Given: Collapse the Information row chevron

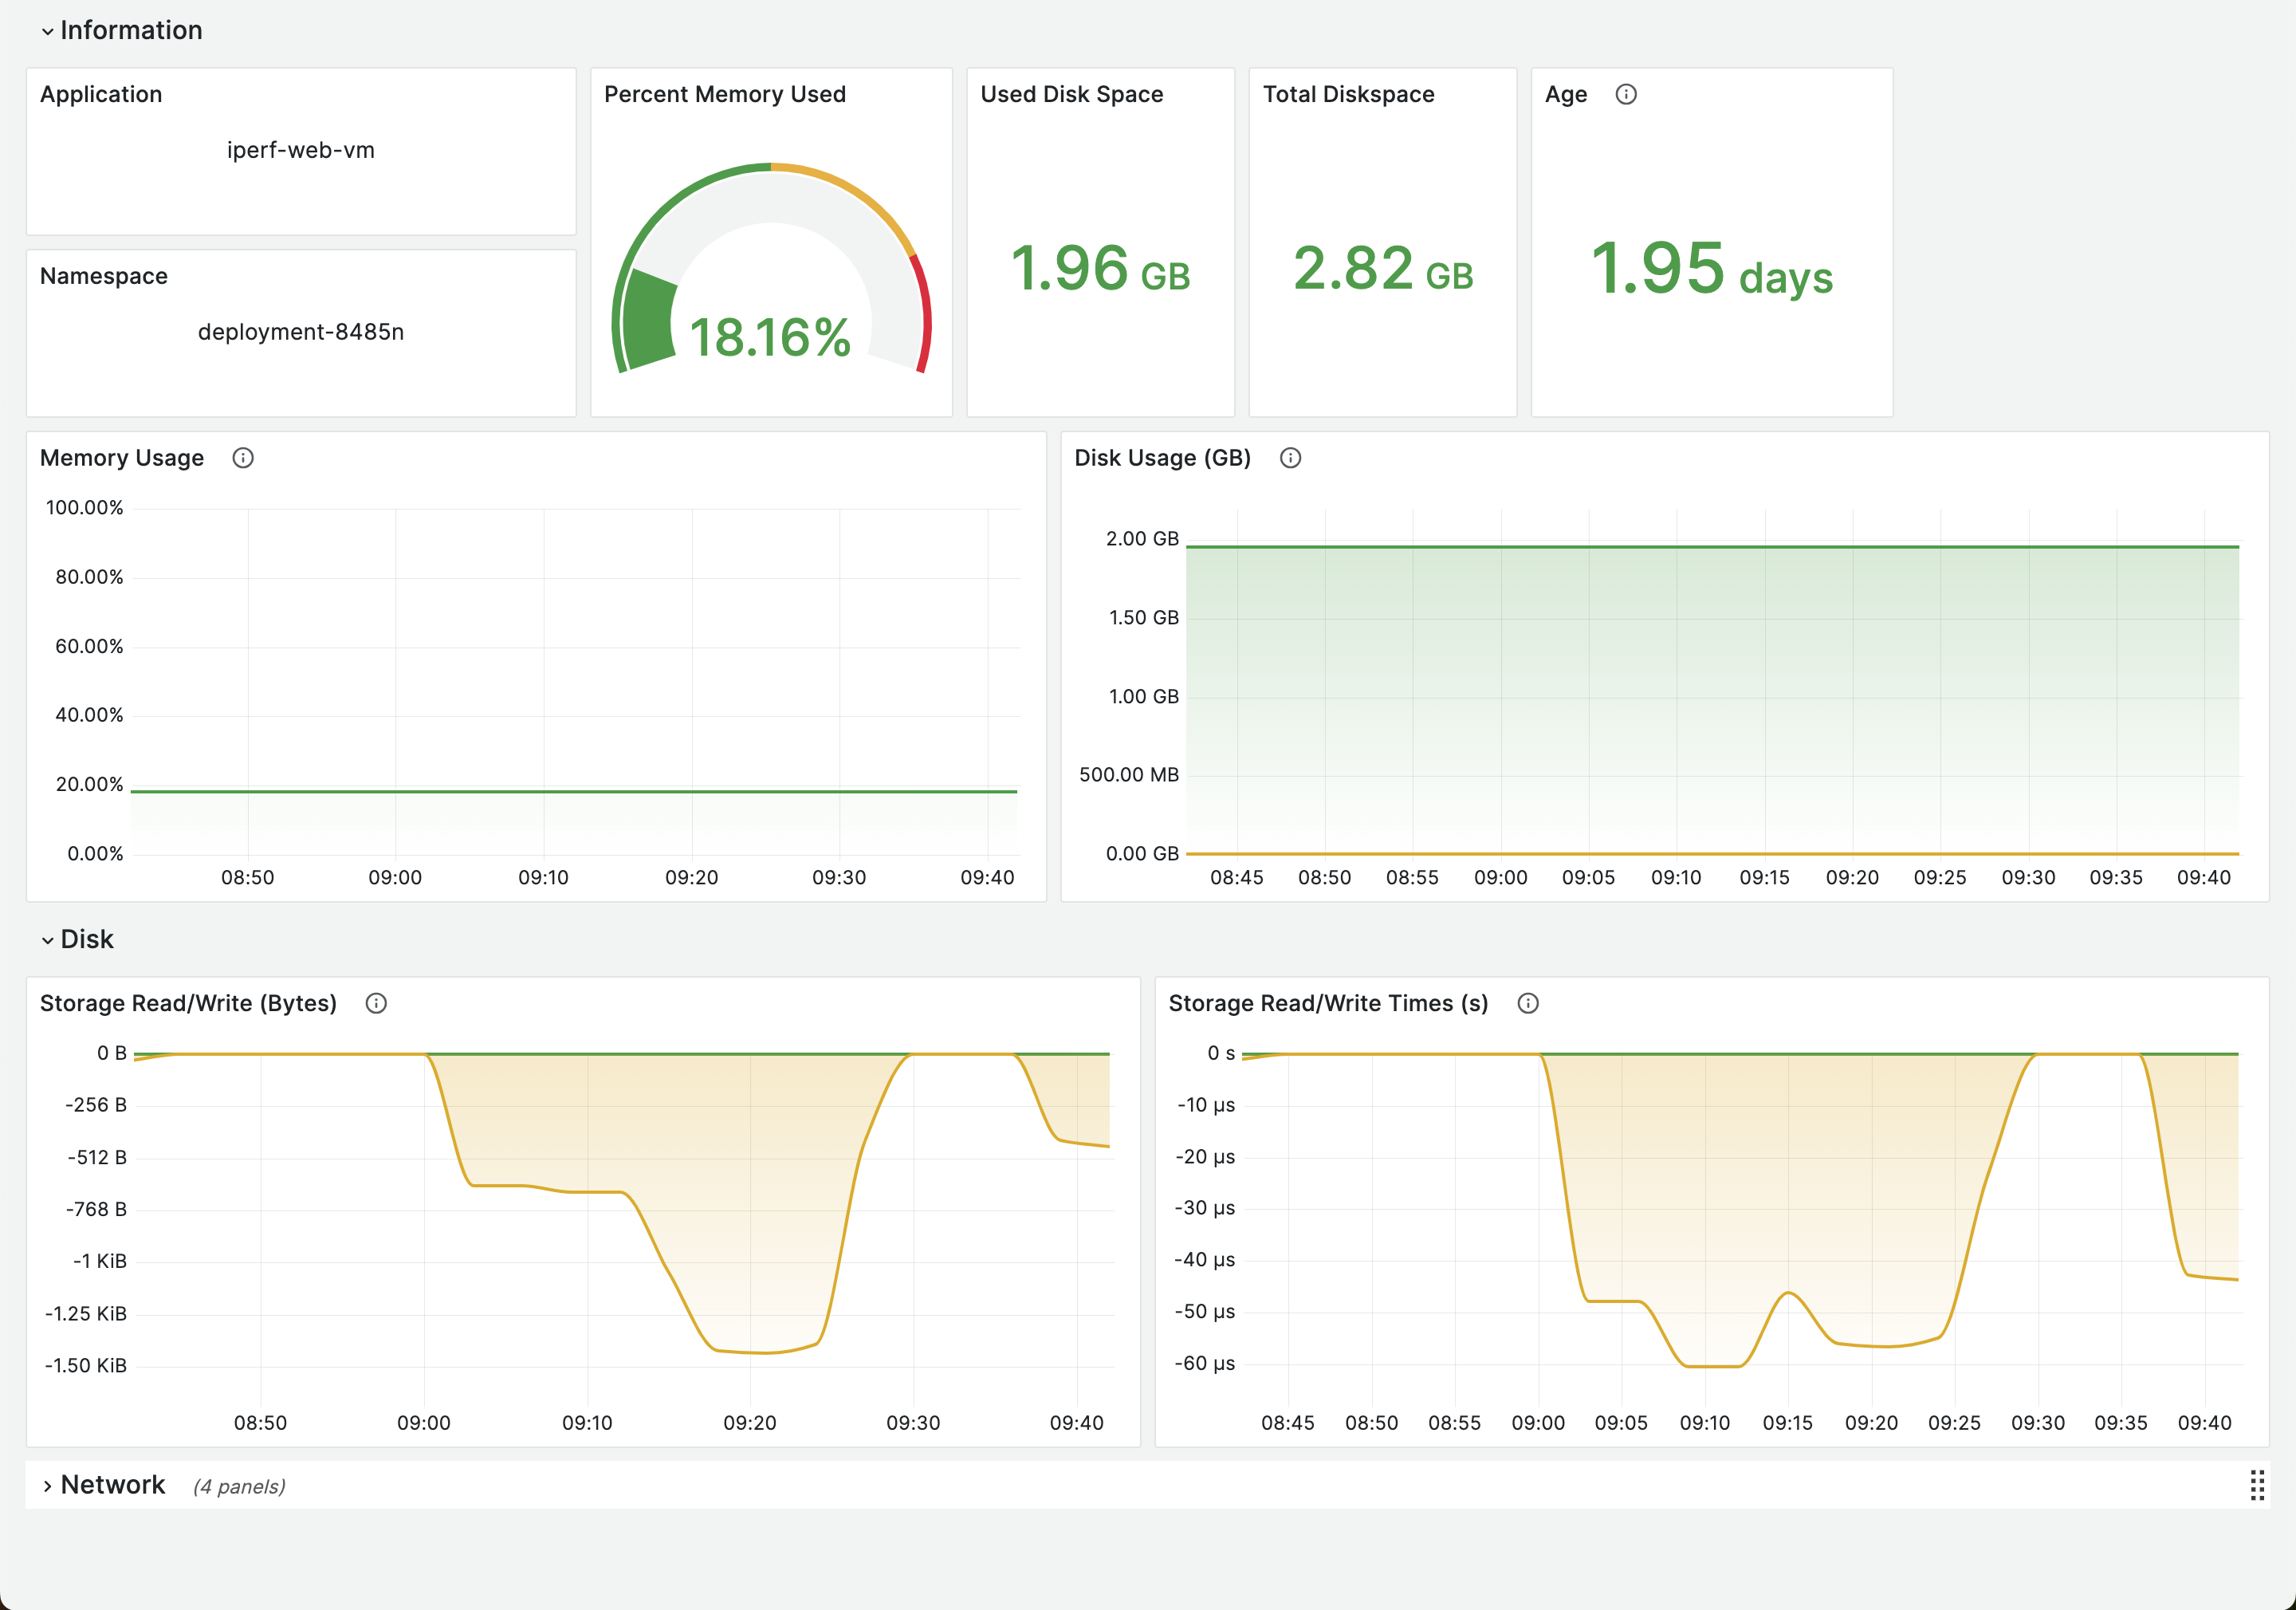Looking at the screenshot, I should click(47, 31).
